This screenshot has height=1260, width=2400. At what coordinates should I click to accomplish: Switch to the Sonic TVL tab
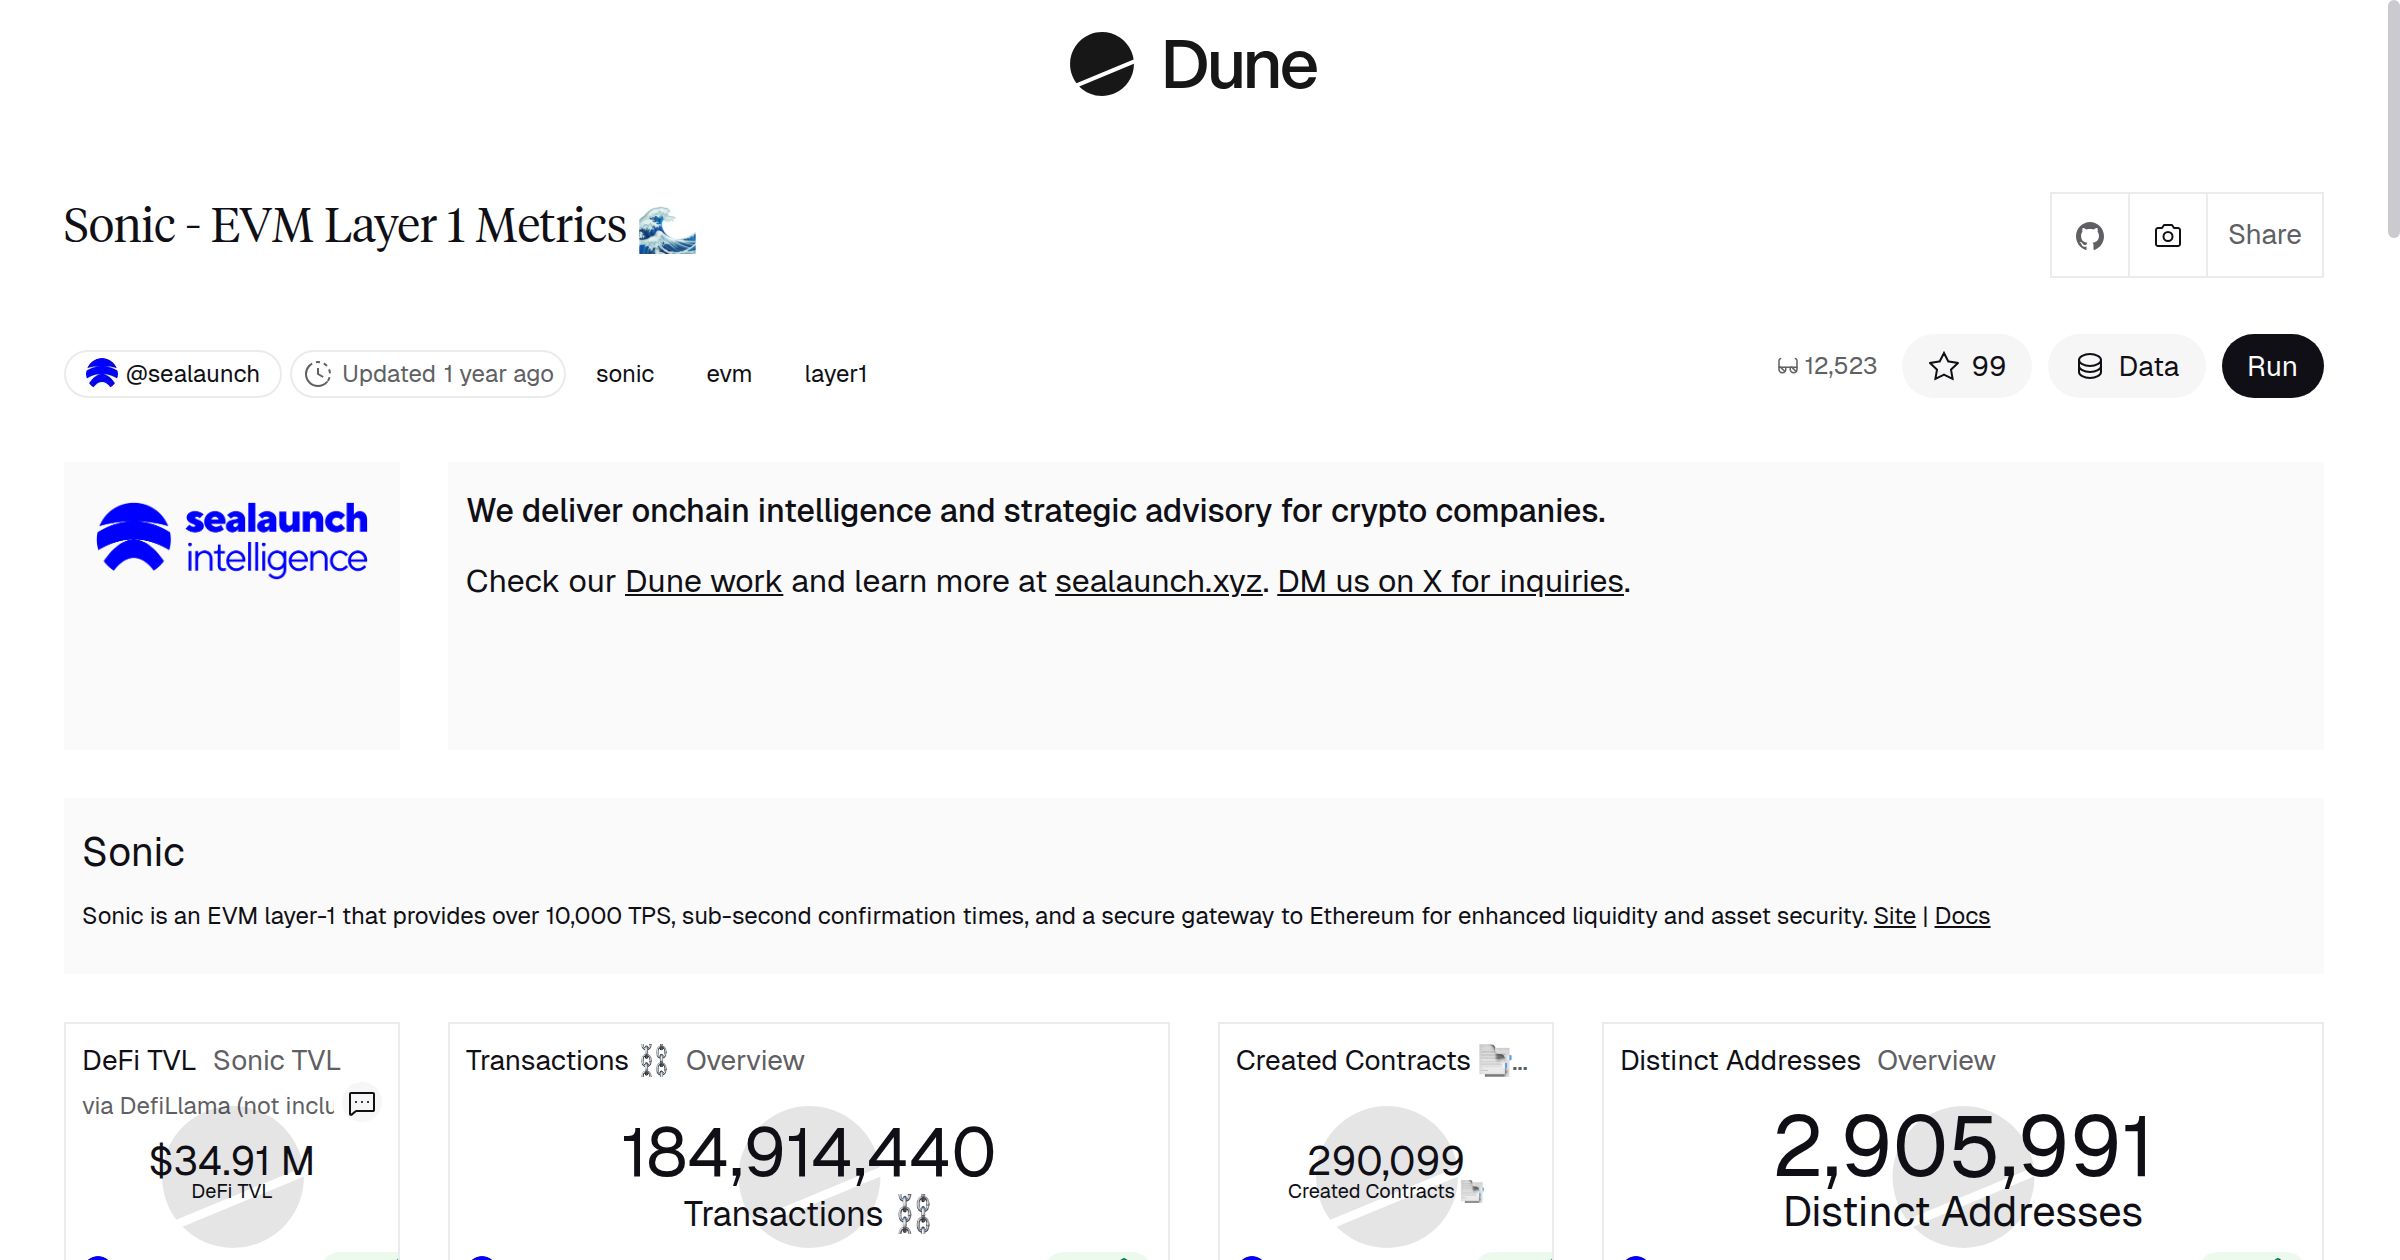(275, 1060)
